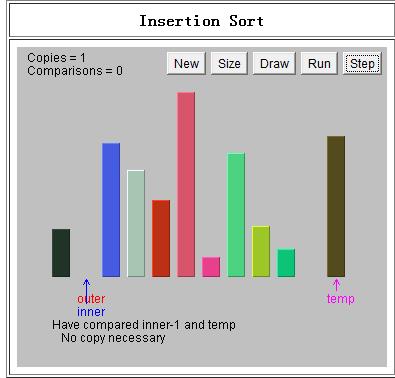The image size is (395, 378).
Task: Start sorting with the Run button
Action: point(319,63)
